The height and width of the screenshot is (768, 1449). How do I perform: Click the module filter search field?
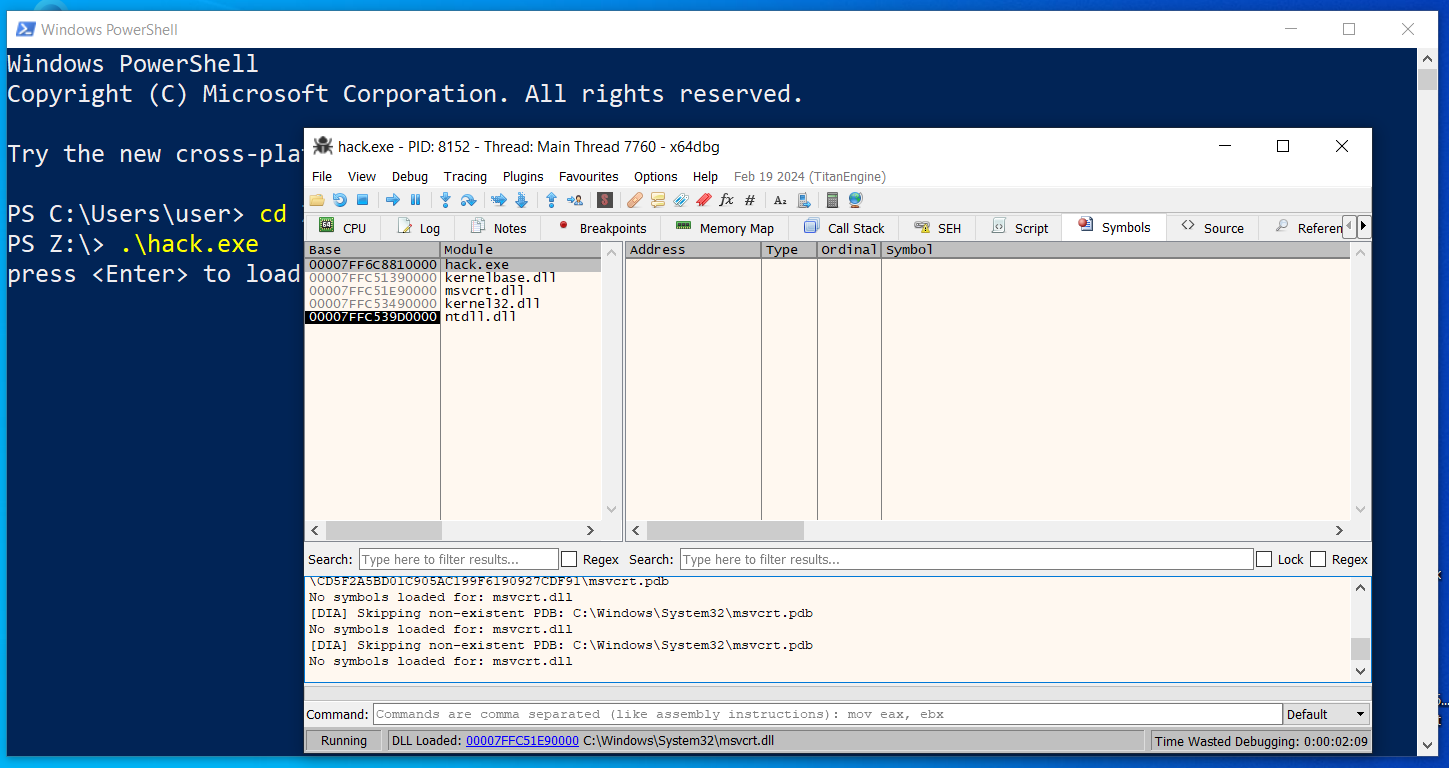point(458,559)
